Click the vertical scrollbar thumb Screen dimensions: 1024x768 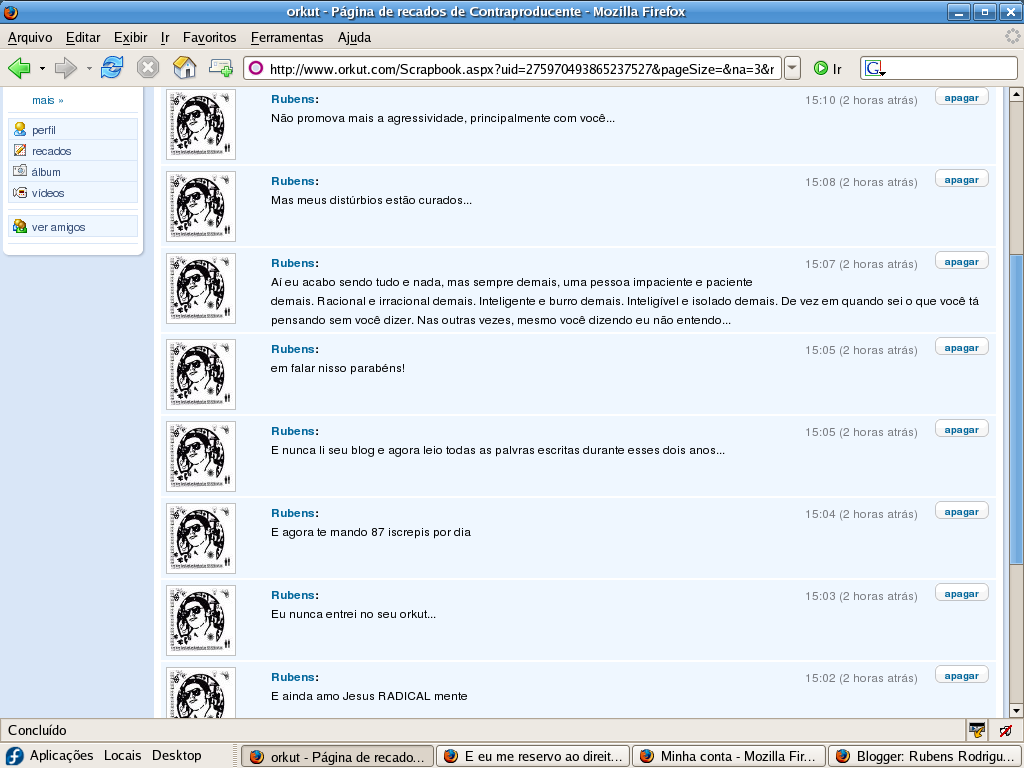pyautogui.click(x=1016, y=409)
